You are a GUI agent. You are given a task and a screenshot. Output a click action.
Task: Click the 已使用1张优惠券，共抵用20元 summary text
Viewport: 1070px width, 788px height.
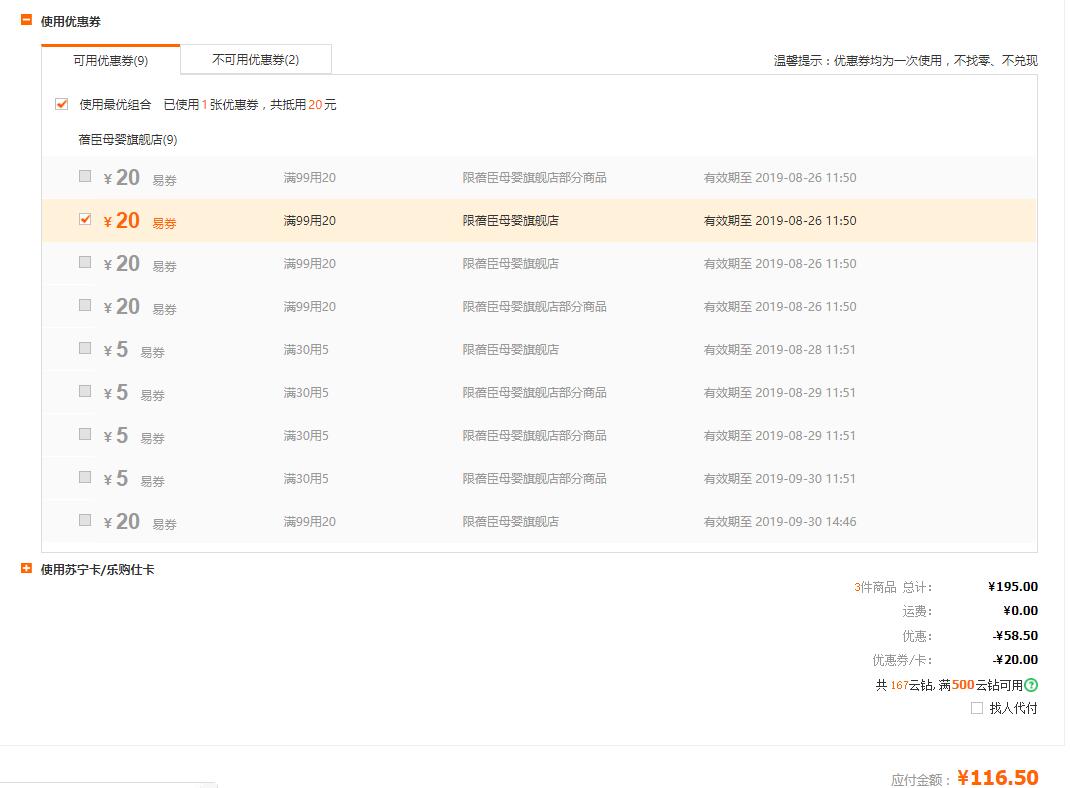tap(250, 104)
